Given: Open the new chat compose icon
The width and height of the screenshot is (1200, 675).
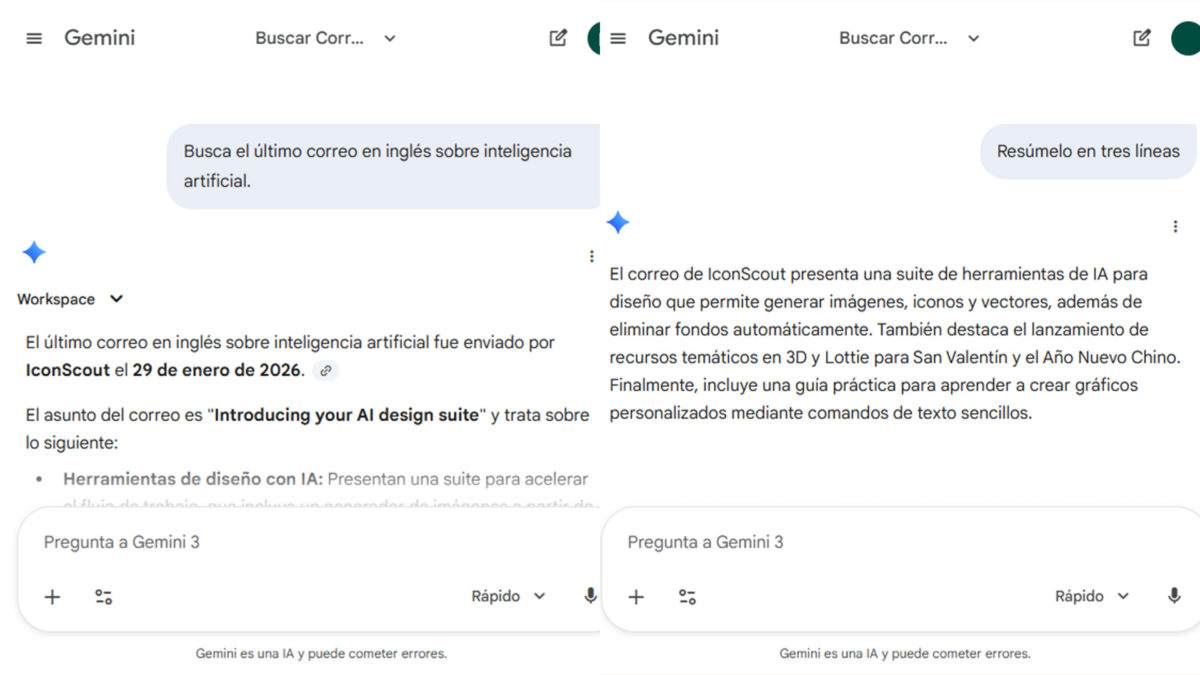Looking at the screenshot, I should click(x=559, y=37).
